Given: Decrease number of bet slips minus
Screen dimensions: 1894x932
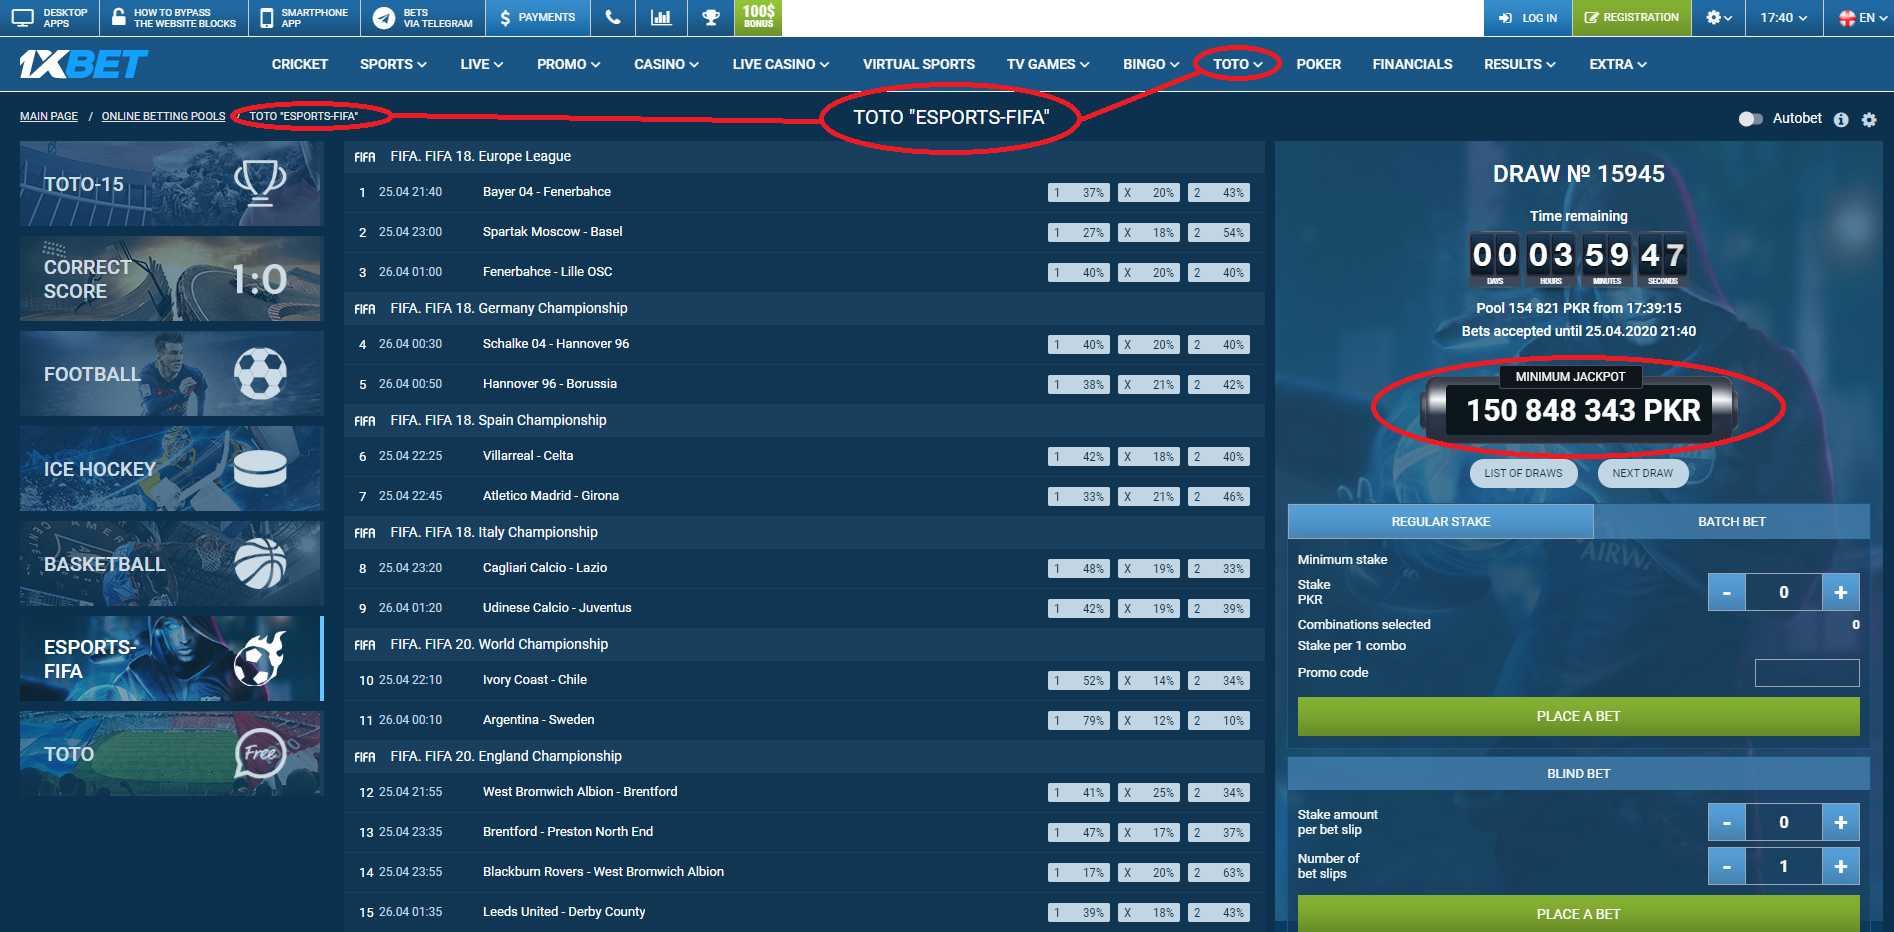Looking at the screenshot, I should point(1726,866).
